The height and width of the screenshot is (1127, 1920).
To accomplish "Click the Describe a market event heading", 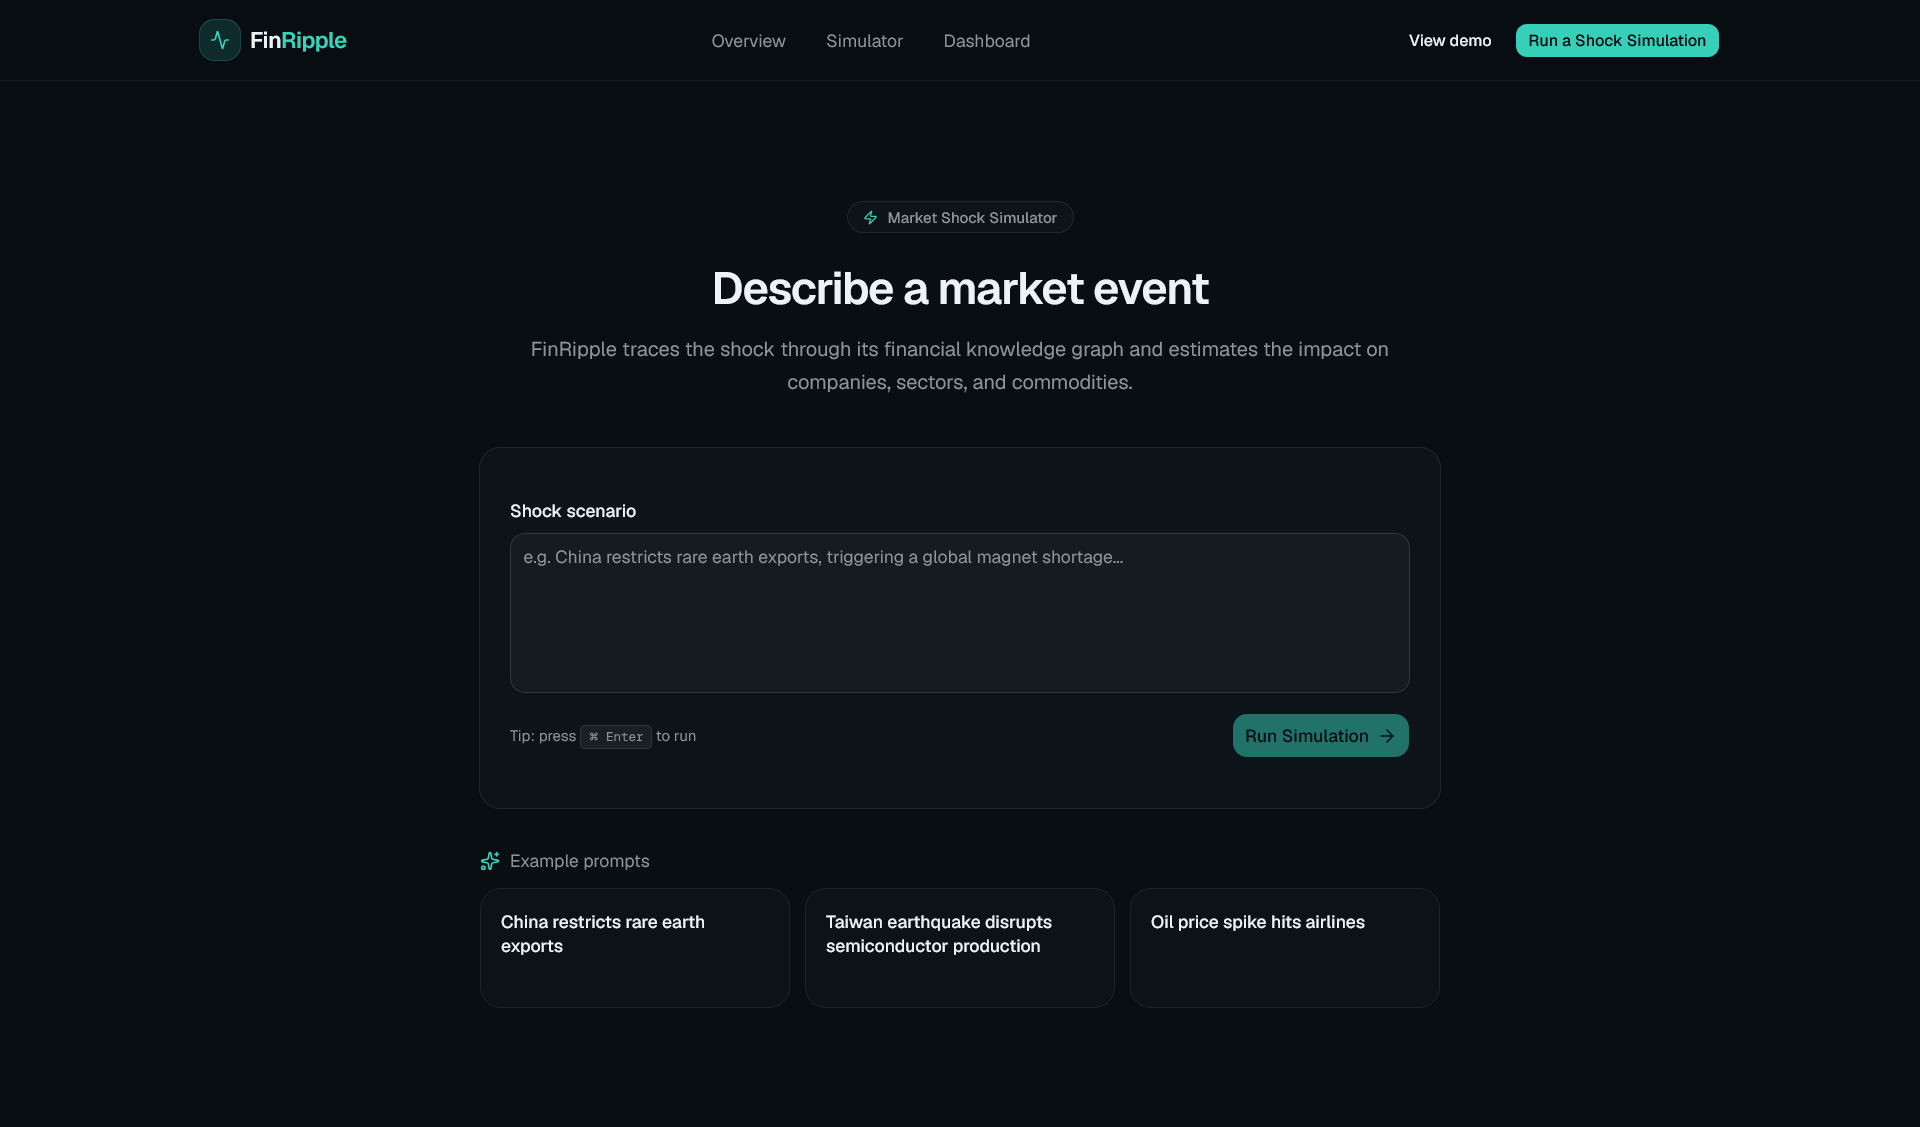I will pyautogui.click(x=960, y=289).
